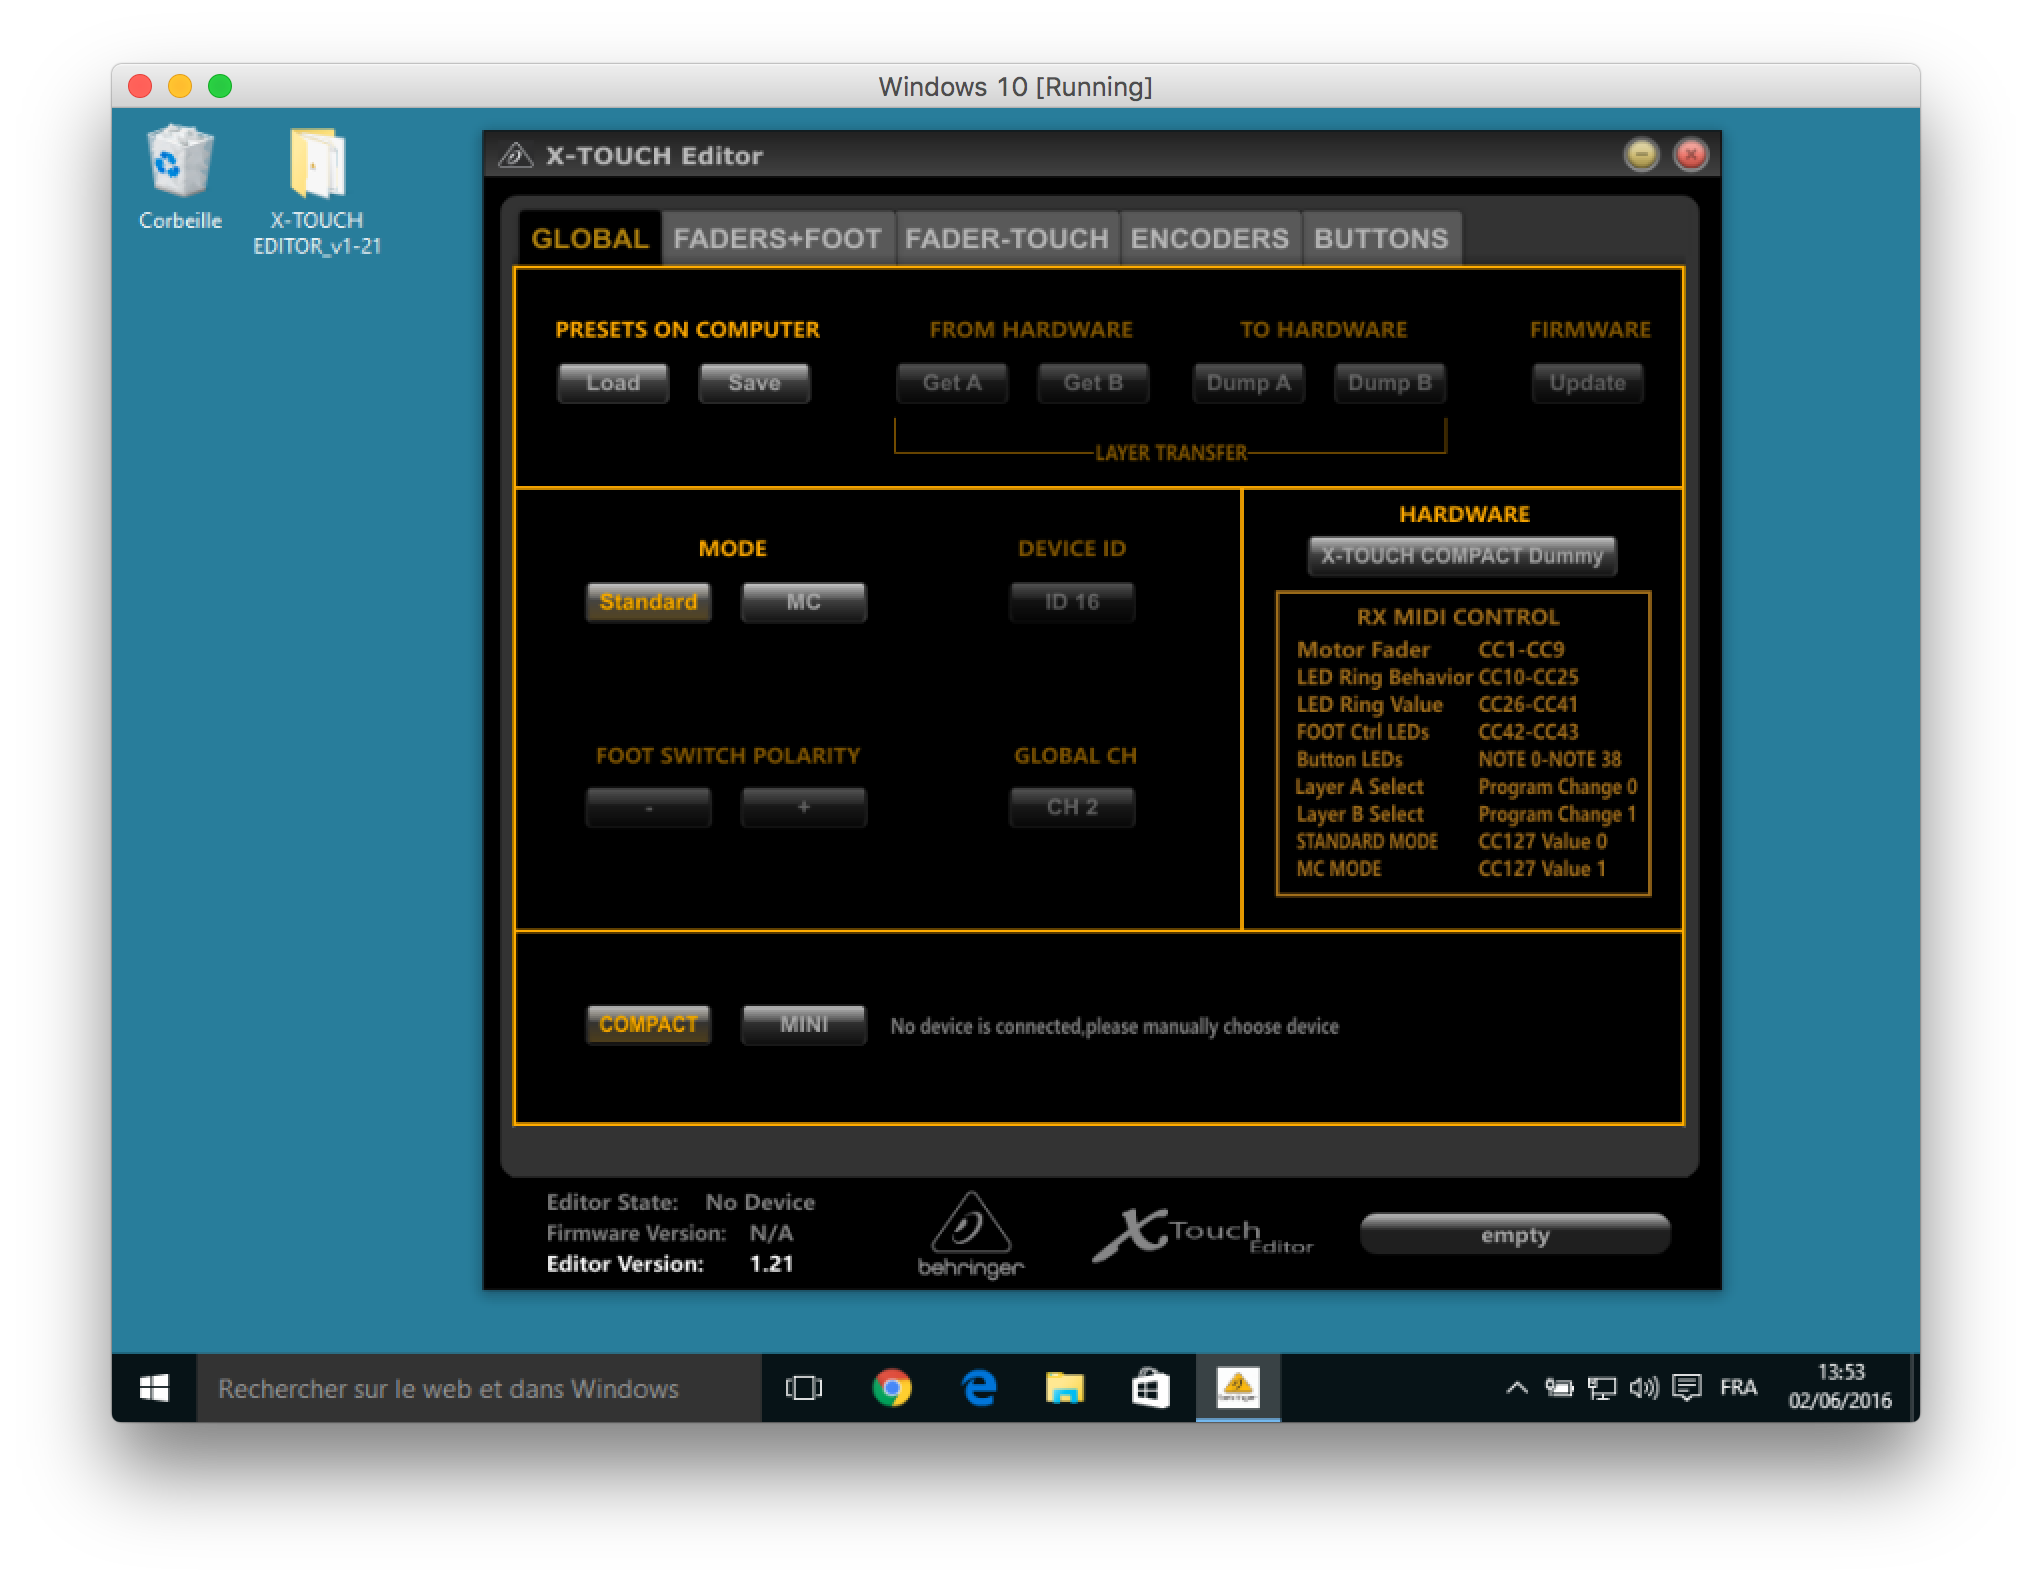Open Google Chrome from taskbar
The width and height of the screenshot is (2032, 1582).
point(891,1387)
